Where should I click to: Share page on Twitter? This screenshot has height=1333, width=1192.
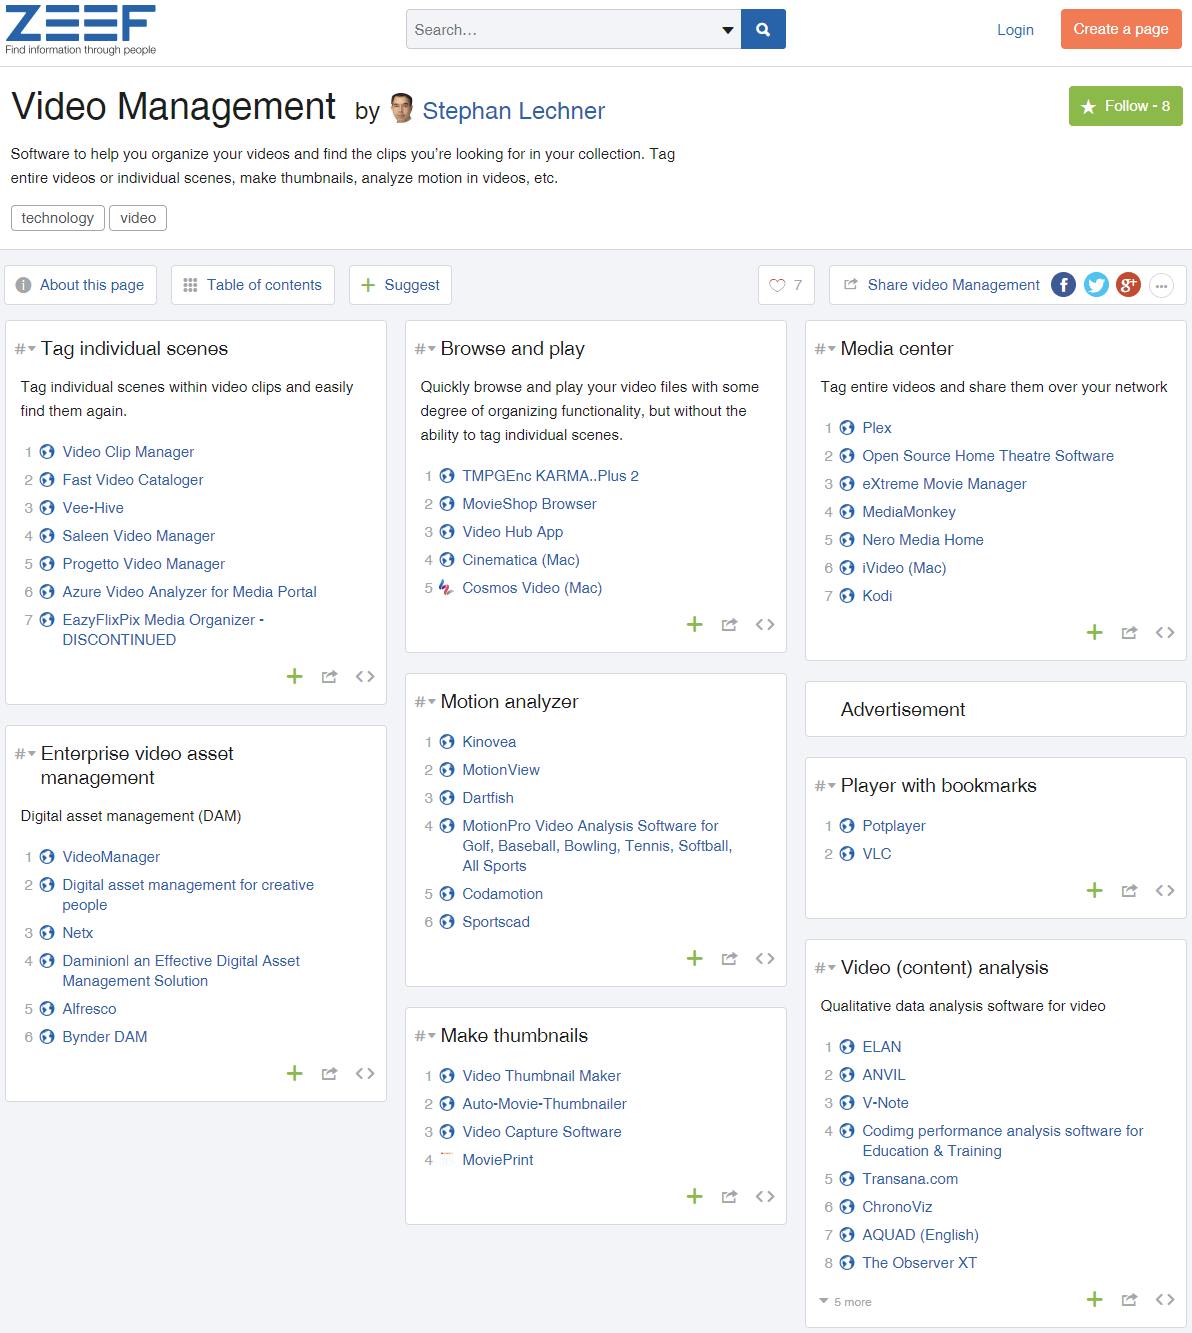click(x=1096, y=285)
